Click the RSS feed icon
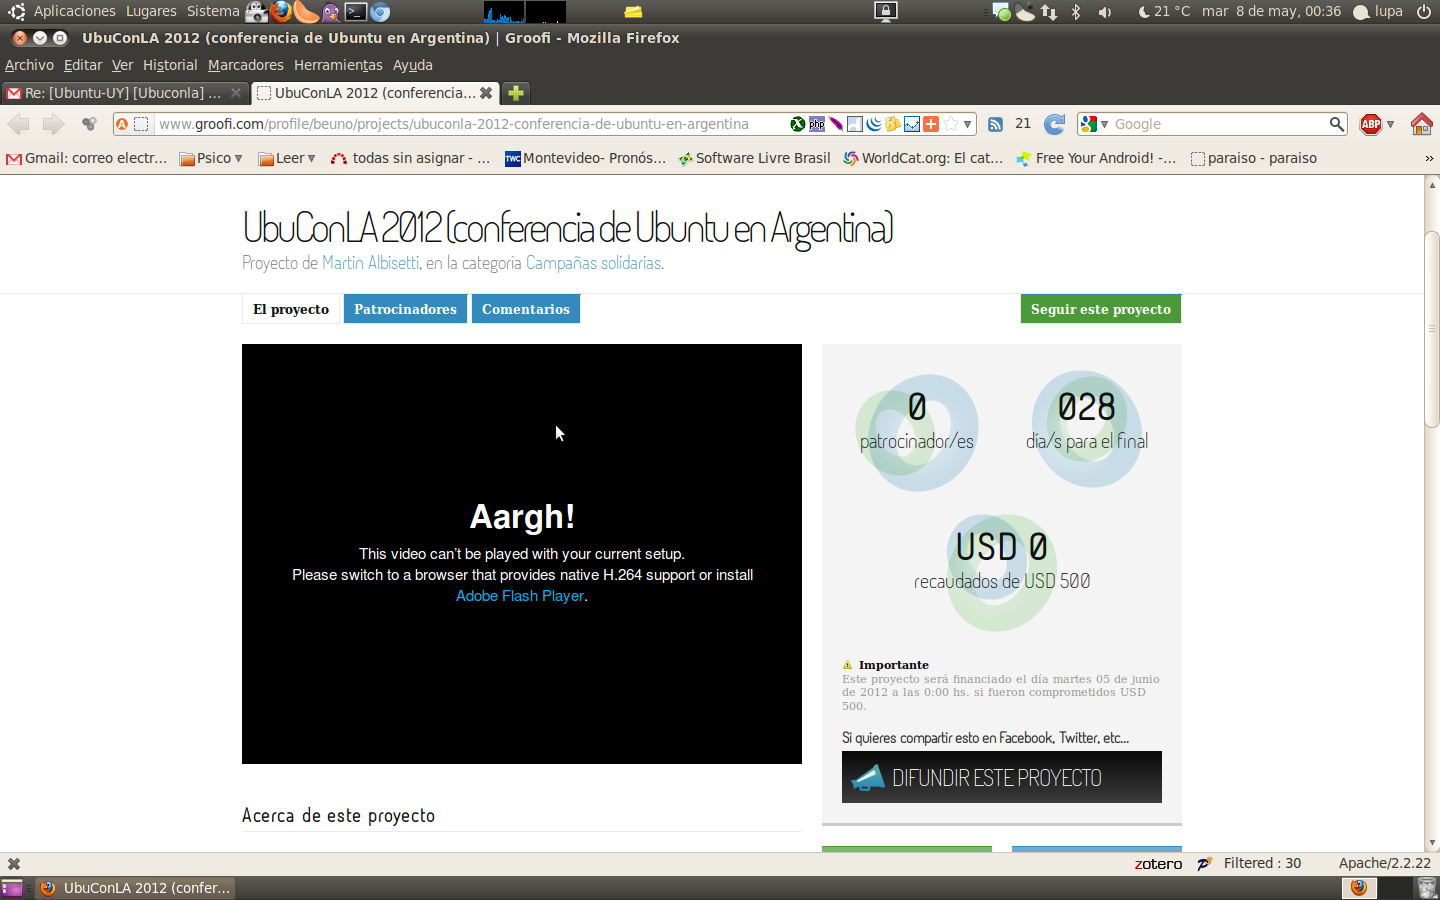The image size is (1440, 900). [x=995, y=124]
